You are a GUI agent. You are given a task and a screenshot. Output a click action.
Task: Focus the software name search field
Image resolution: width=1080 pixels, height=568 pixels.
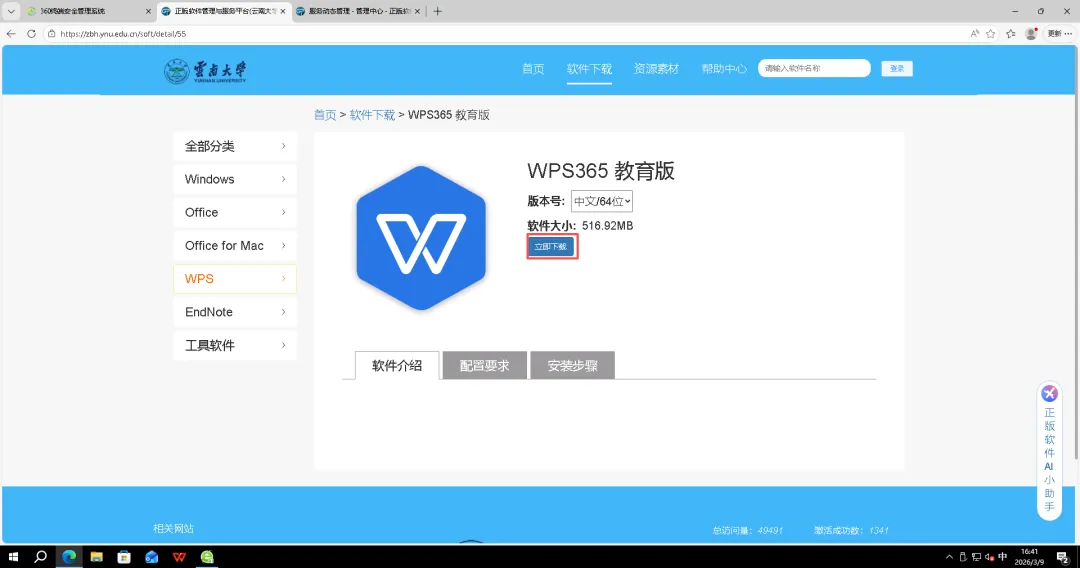[814, 68]
